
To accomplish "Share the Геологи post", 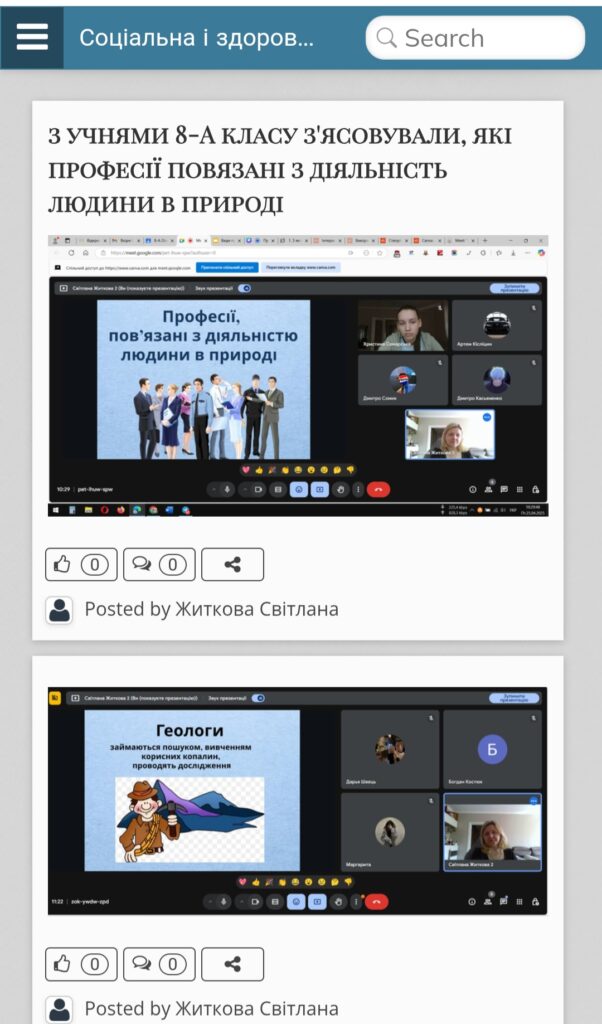I will [x=232, y=964].
